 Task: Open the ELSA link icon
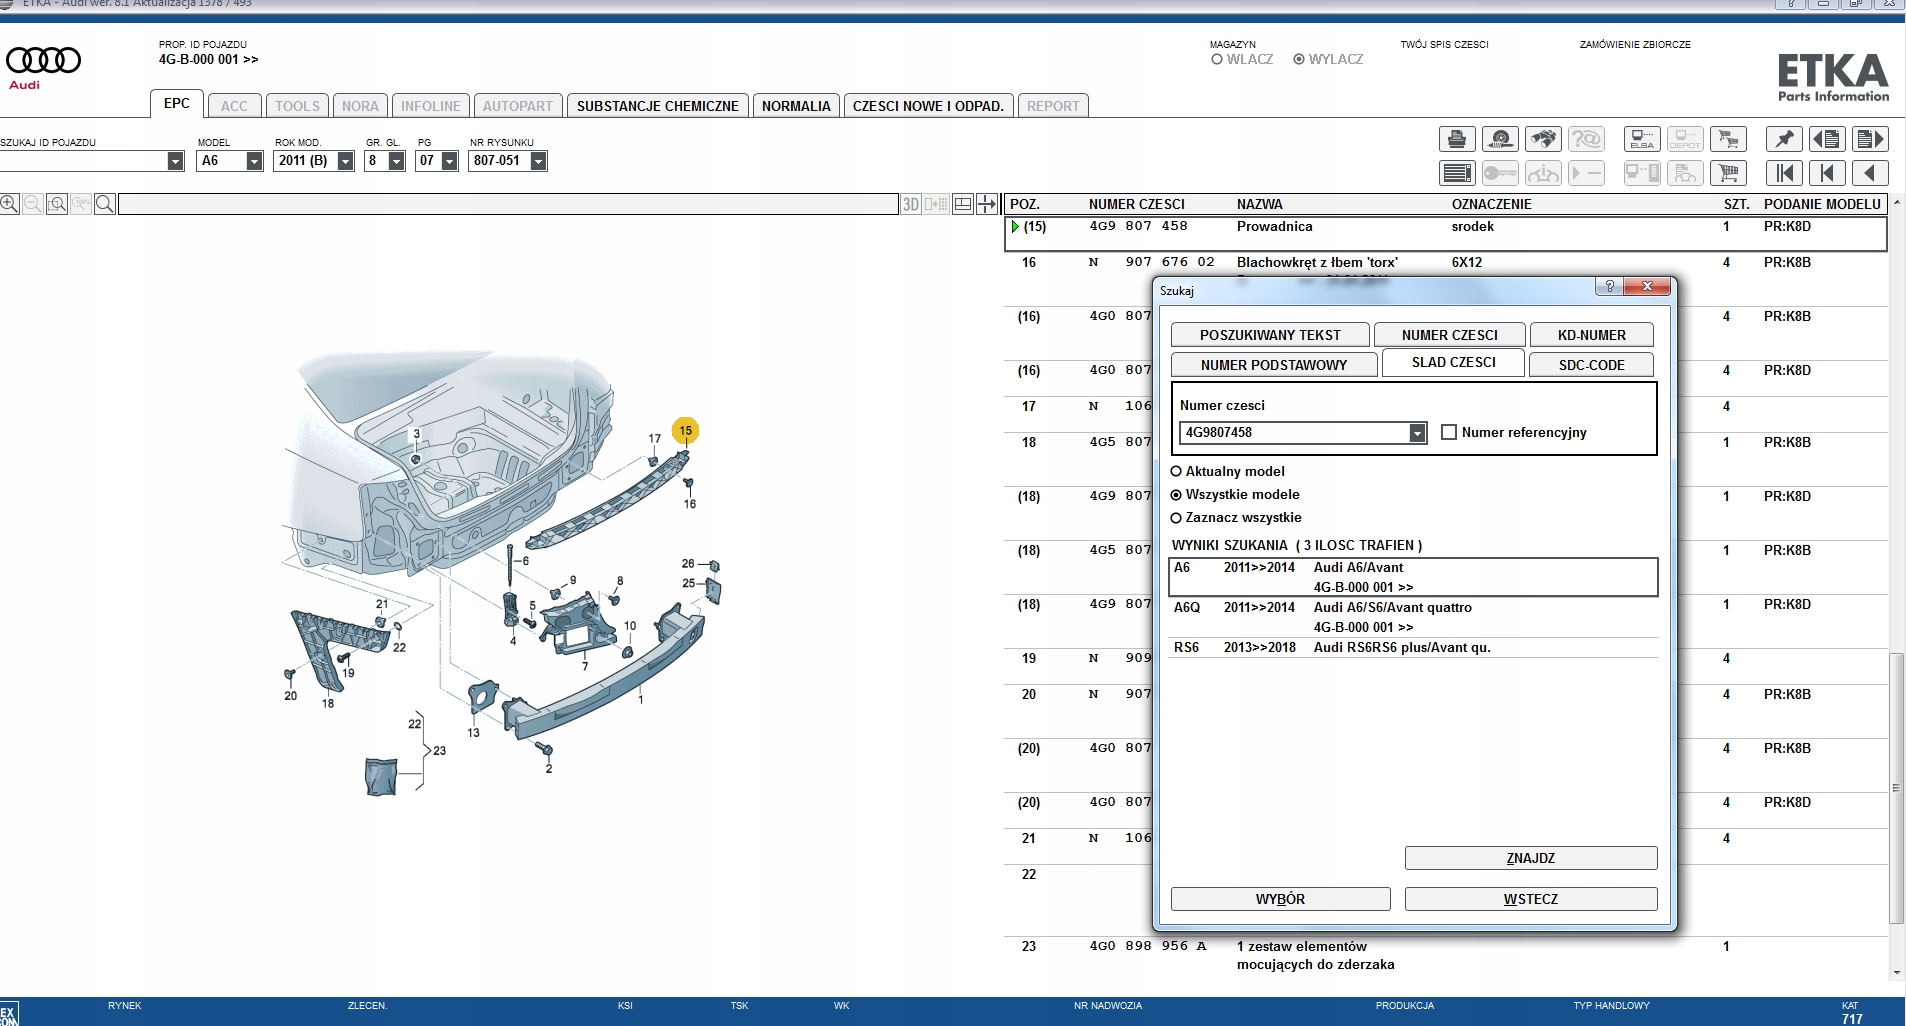1642,139
